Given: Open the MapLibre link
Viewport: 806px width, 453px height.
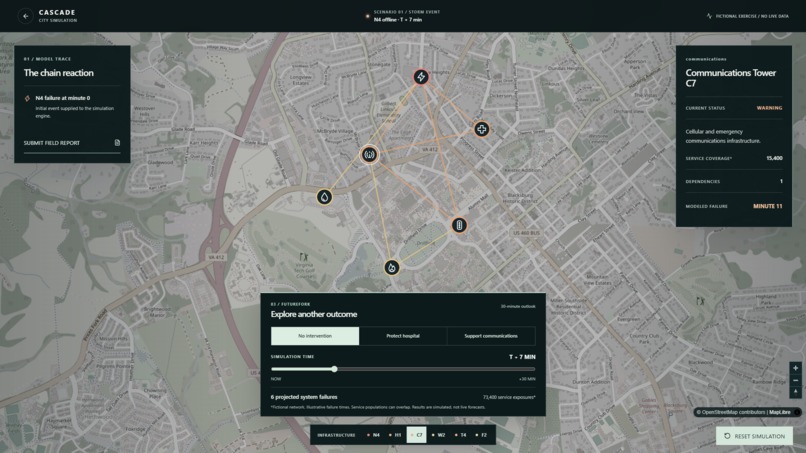Looking at the screenshot, I should coord(780,412).
